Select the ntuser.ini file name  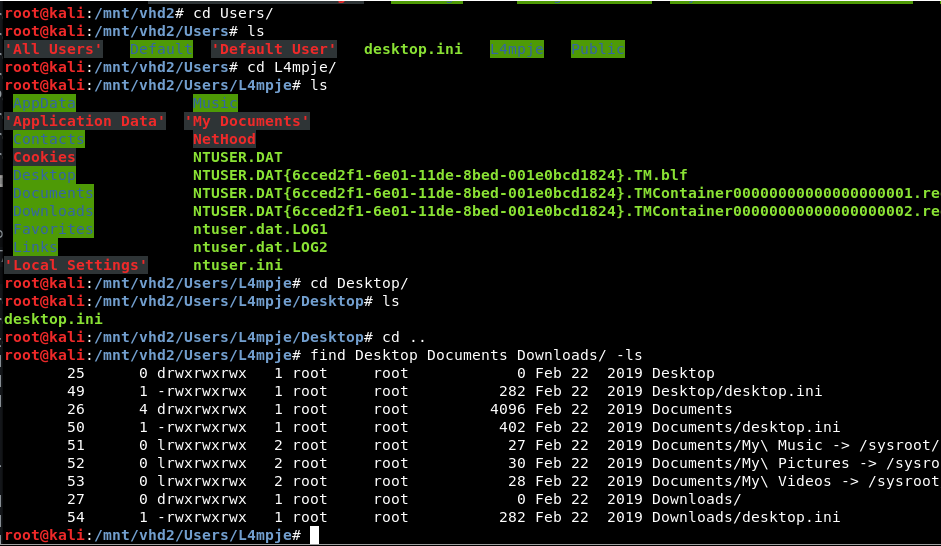click(238, 265)
